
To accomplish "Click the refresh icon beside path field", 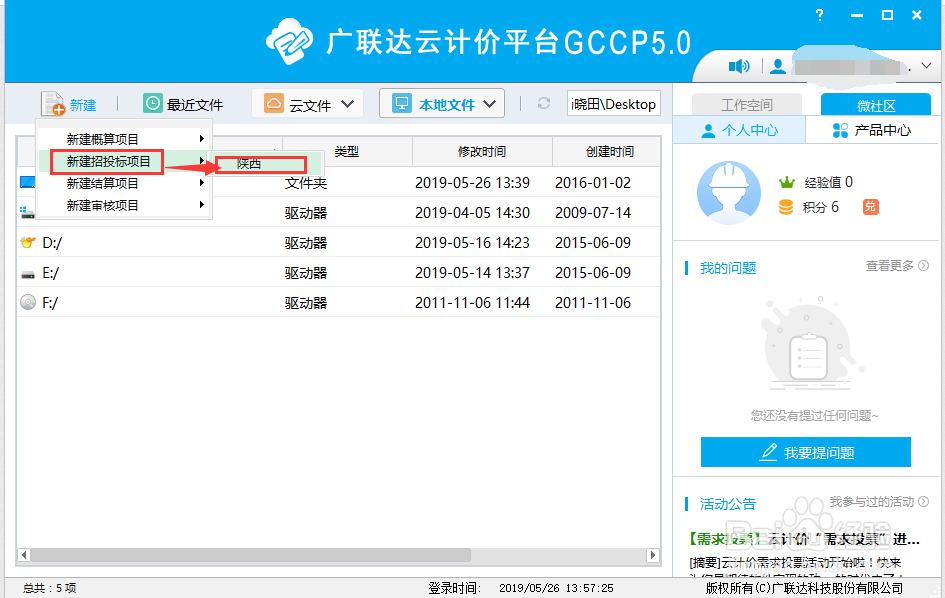I will pos(544,103).
